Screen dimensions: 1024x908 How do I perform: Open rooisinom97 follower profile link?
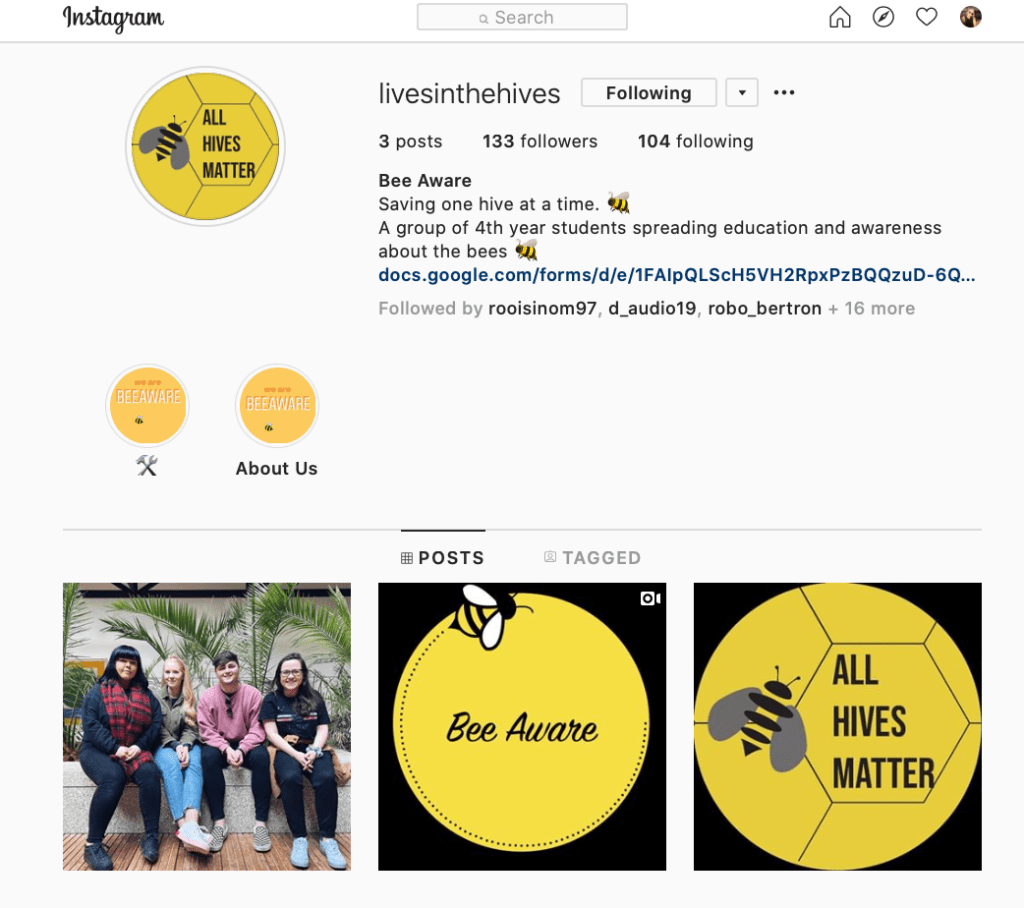[542, 308]
